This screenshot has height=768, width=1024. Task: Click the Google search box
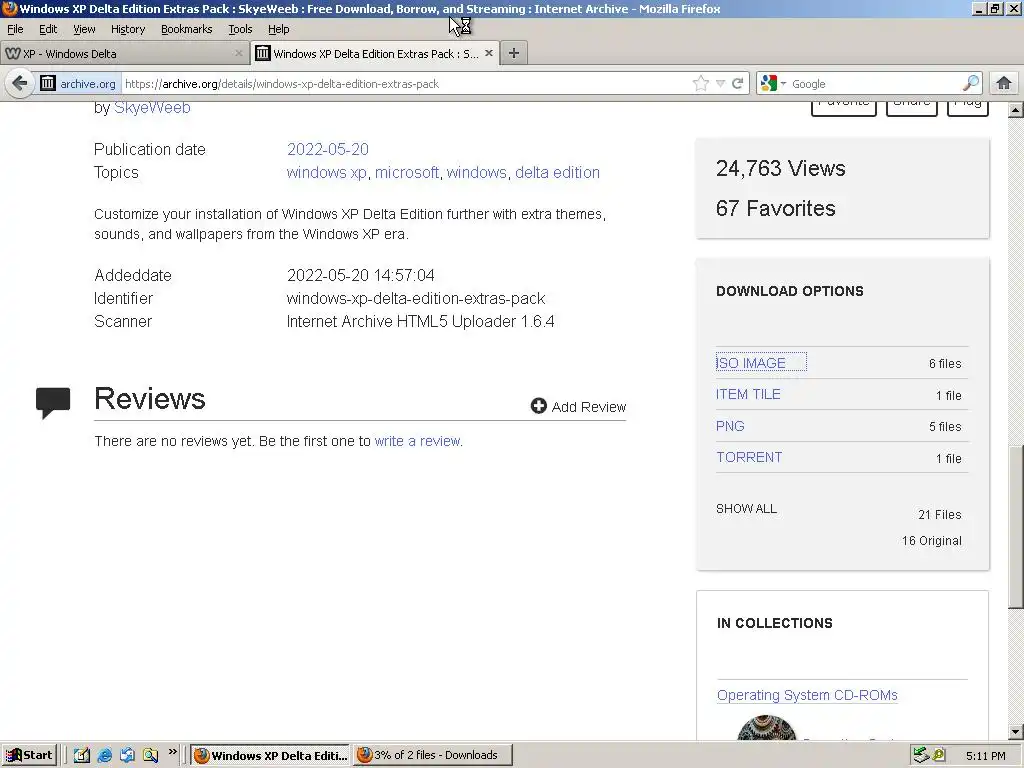(x=875, y=84)
